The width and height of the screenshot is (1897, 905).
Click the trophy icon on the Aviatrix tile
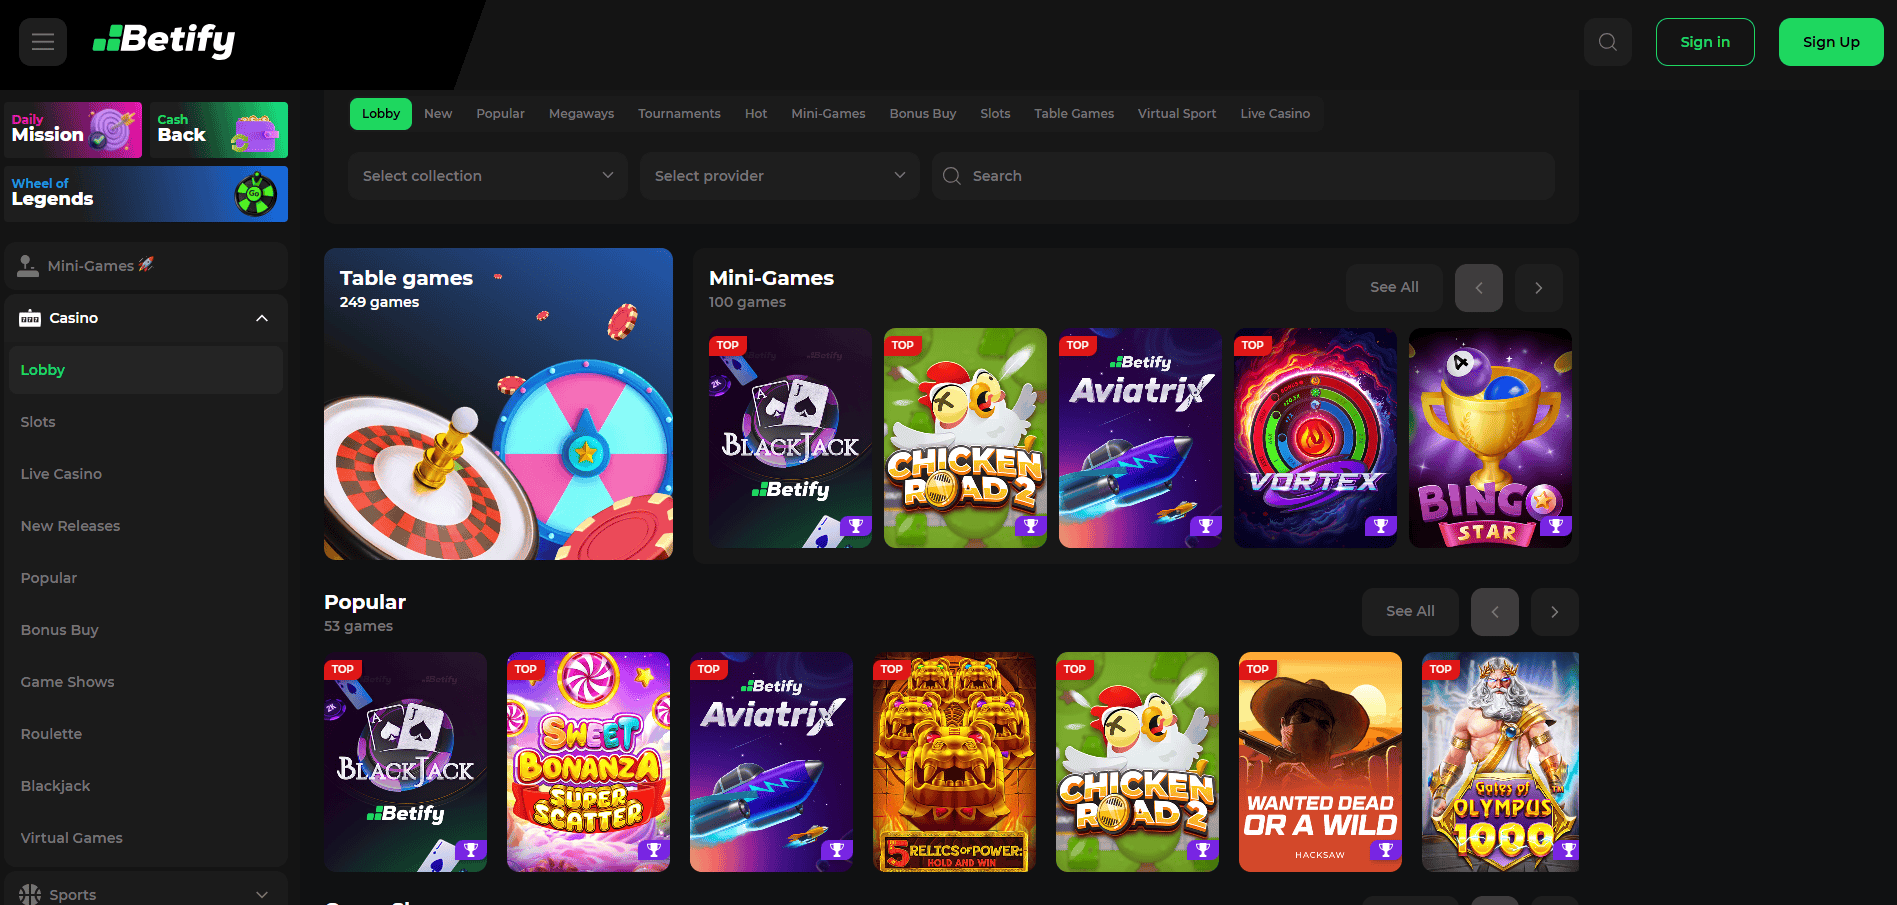1205,524
